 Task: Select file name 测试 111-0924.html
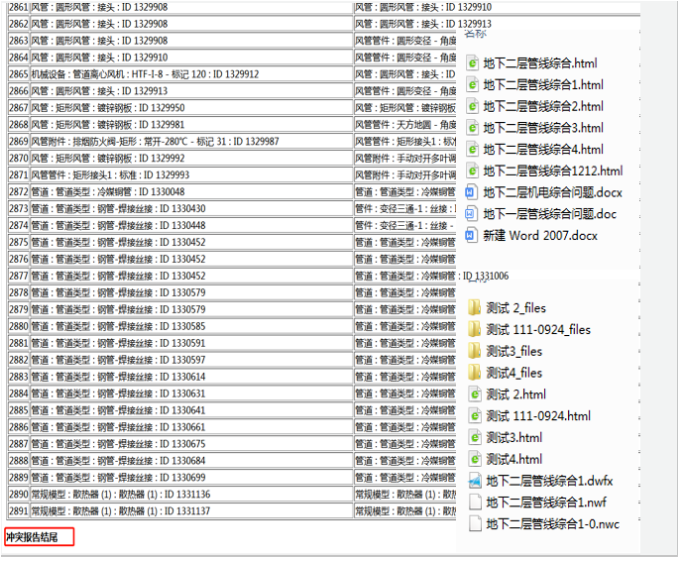click(538, 416)
